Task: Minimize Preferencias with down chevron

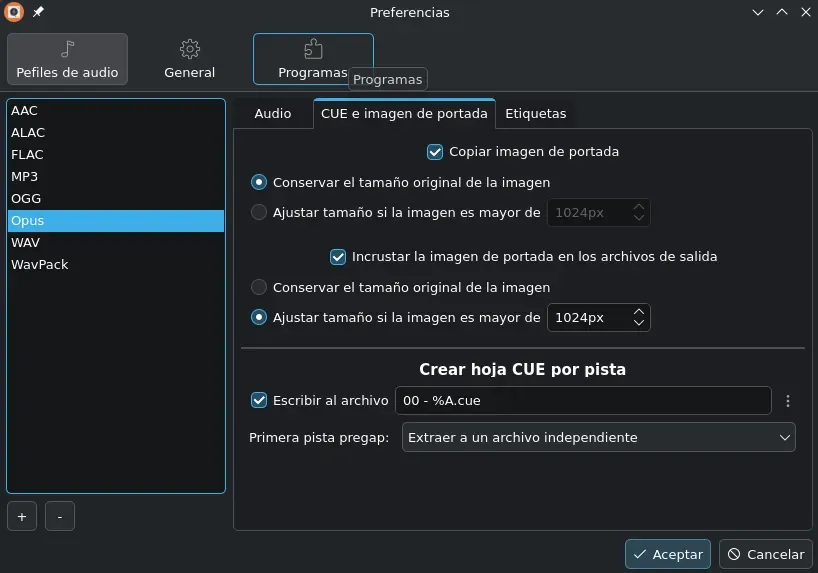Action: pyautogui.click(x=757, y=12)
